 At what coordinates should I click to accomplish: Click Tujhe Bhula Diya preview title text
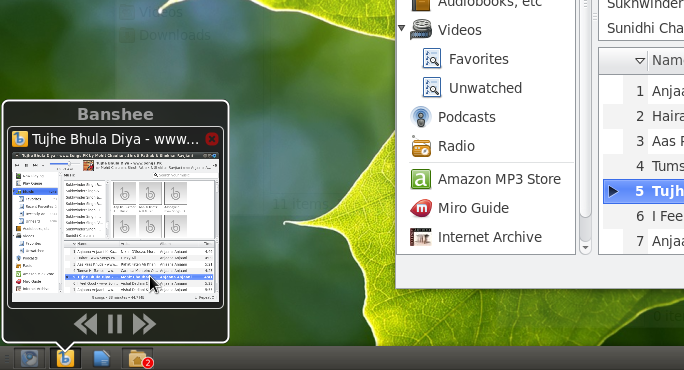click(115, 139)
